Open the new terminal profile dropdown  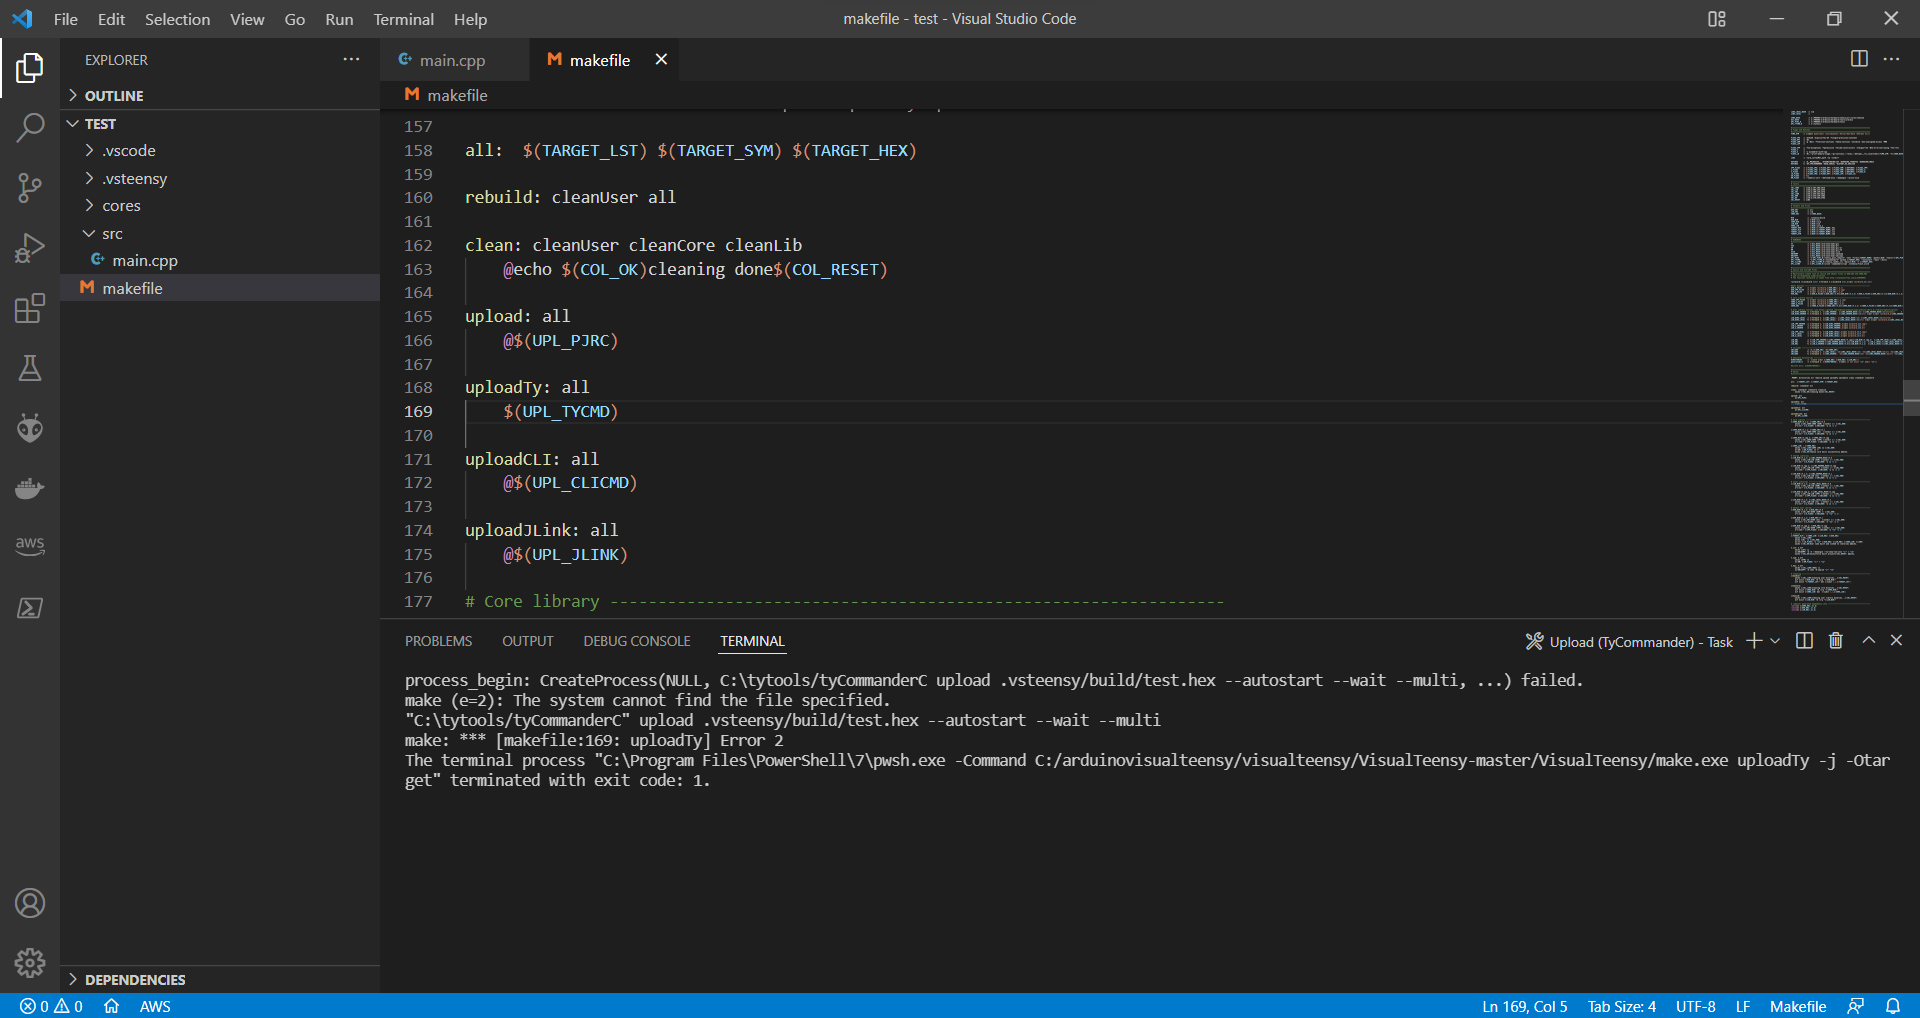(1774, 641)
